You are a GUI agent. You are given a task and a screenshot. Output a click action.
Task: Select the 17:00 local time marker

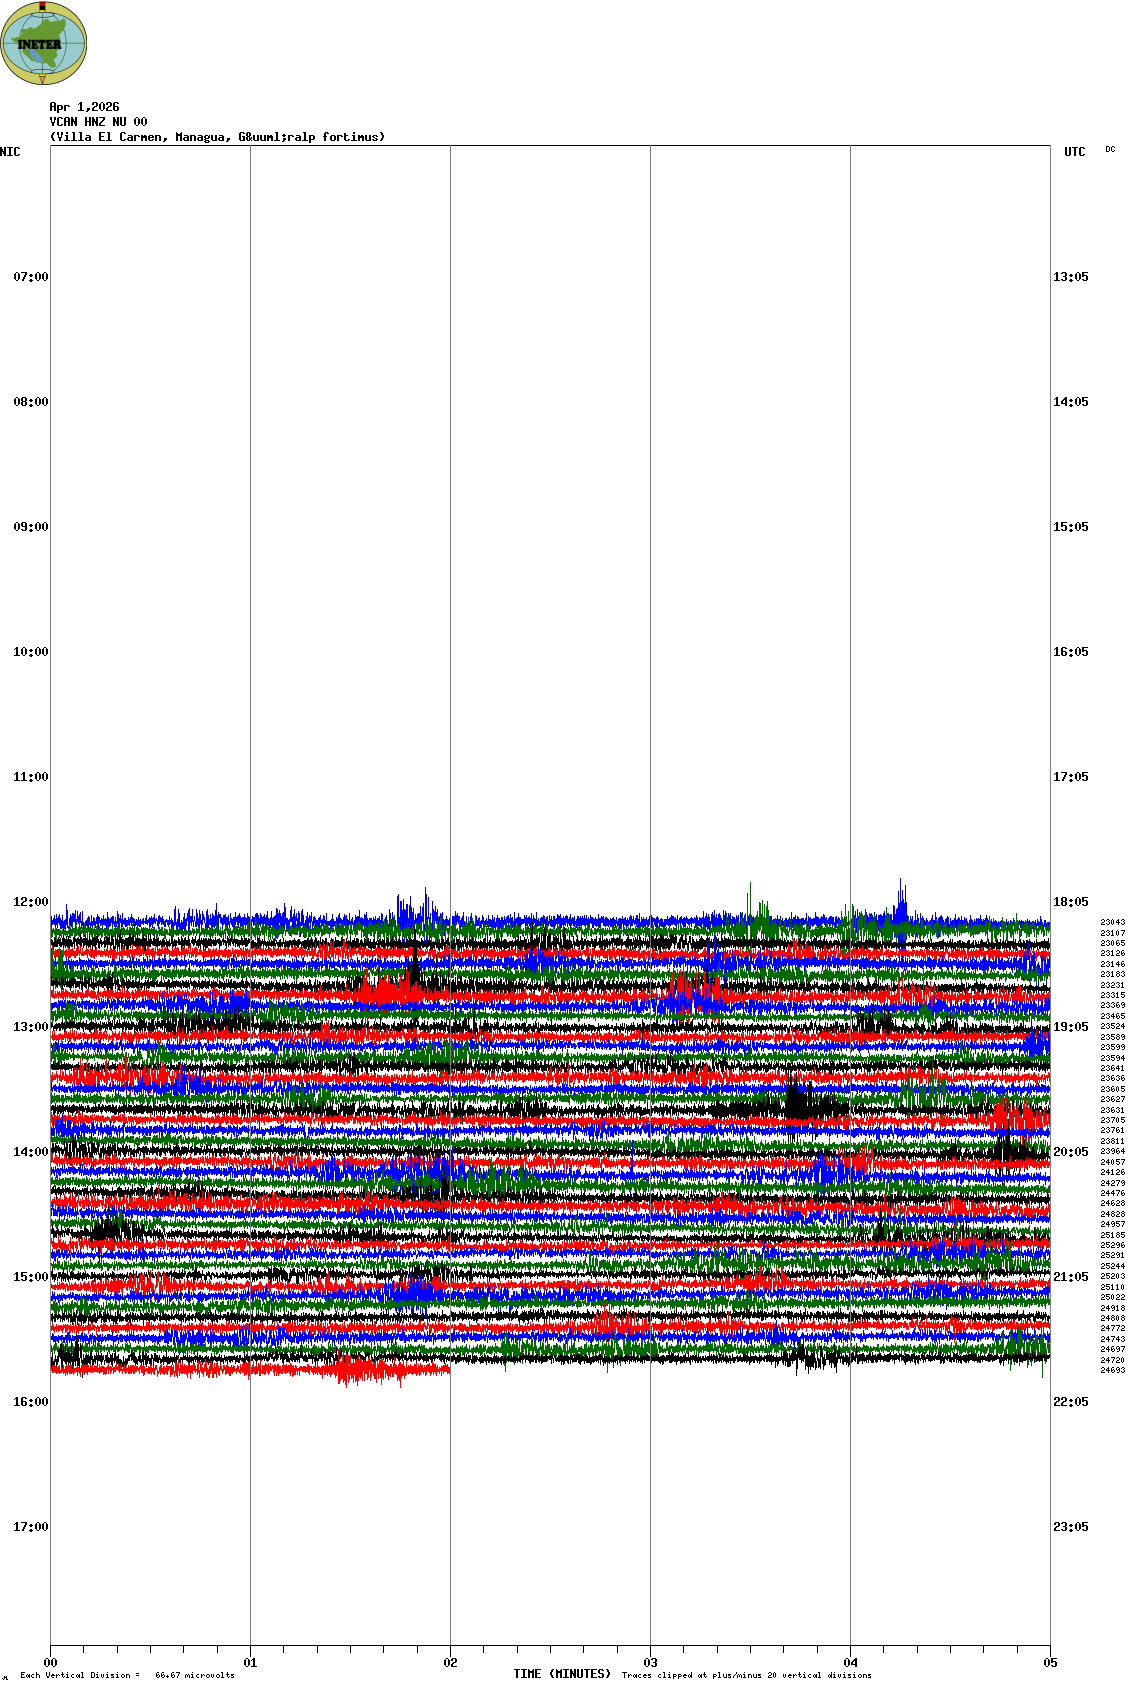pyautogui.click(x=30, y=1527)
